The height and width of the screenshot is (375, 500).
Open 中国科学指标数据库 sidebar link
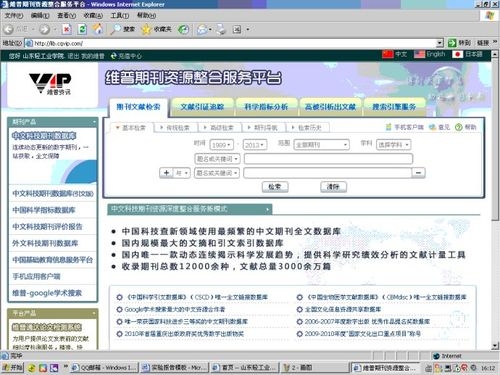[x=44, y=210]
